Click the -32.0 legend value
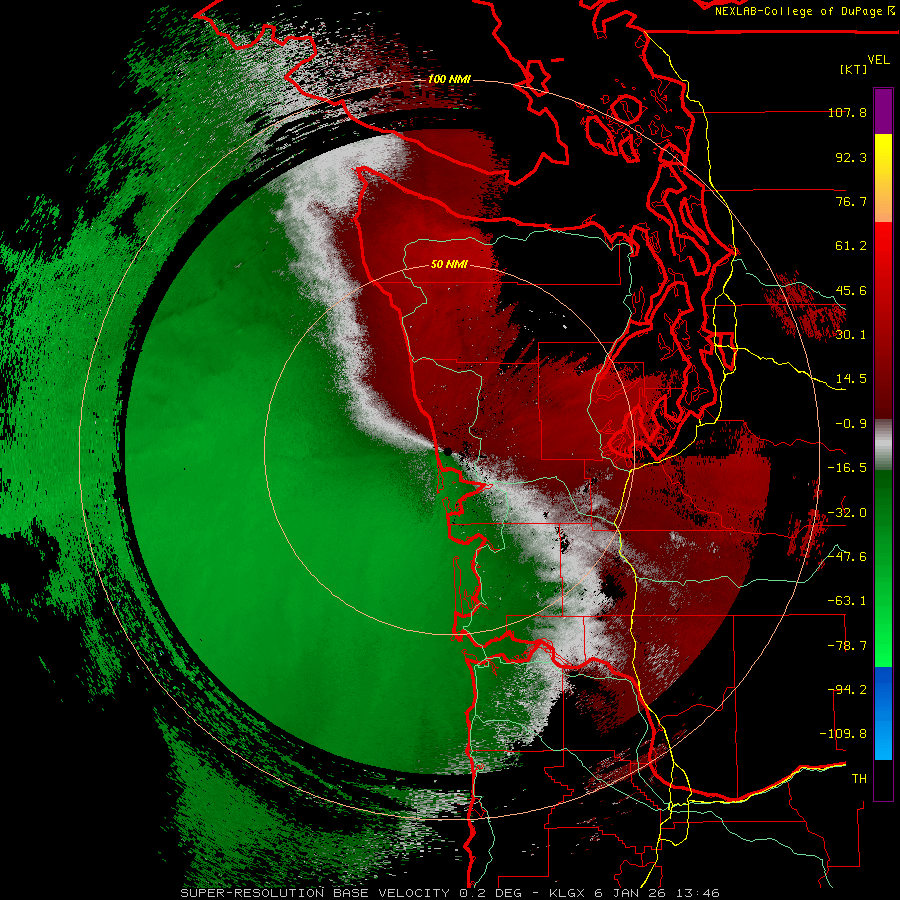Viewport: 900px width, 900px height. point(847,513)
